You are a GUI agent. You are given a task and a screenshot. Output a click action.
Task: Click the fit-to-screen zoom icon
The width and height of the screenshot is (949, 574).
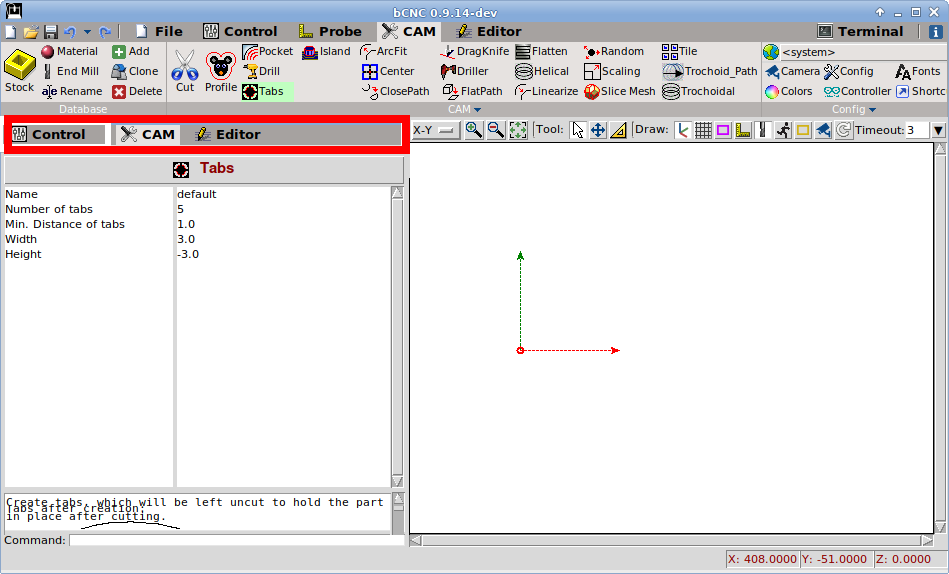518,130
